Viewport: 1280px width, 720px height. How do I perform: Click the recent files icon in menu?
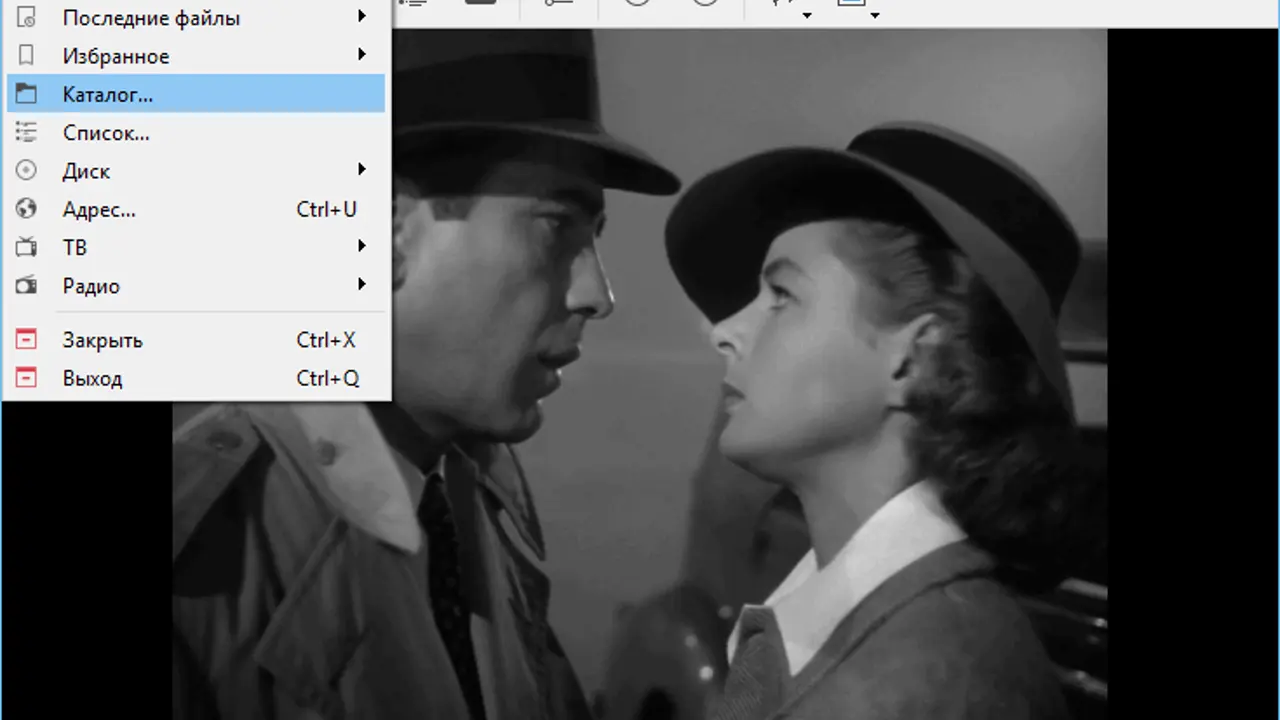pyautogui.click(x=26, y=18)
